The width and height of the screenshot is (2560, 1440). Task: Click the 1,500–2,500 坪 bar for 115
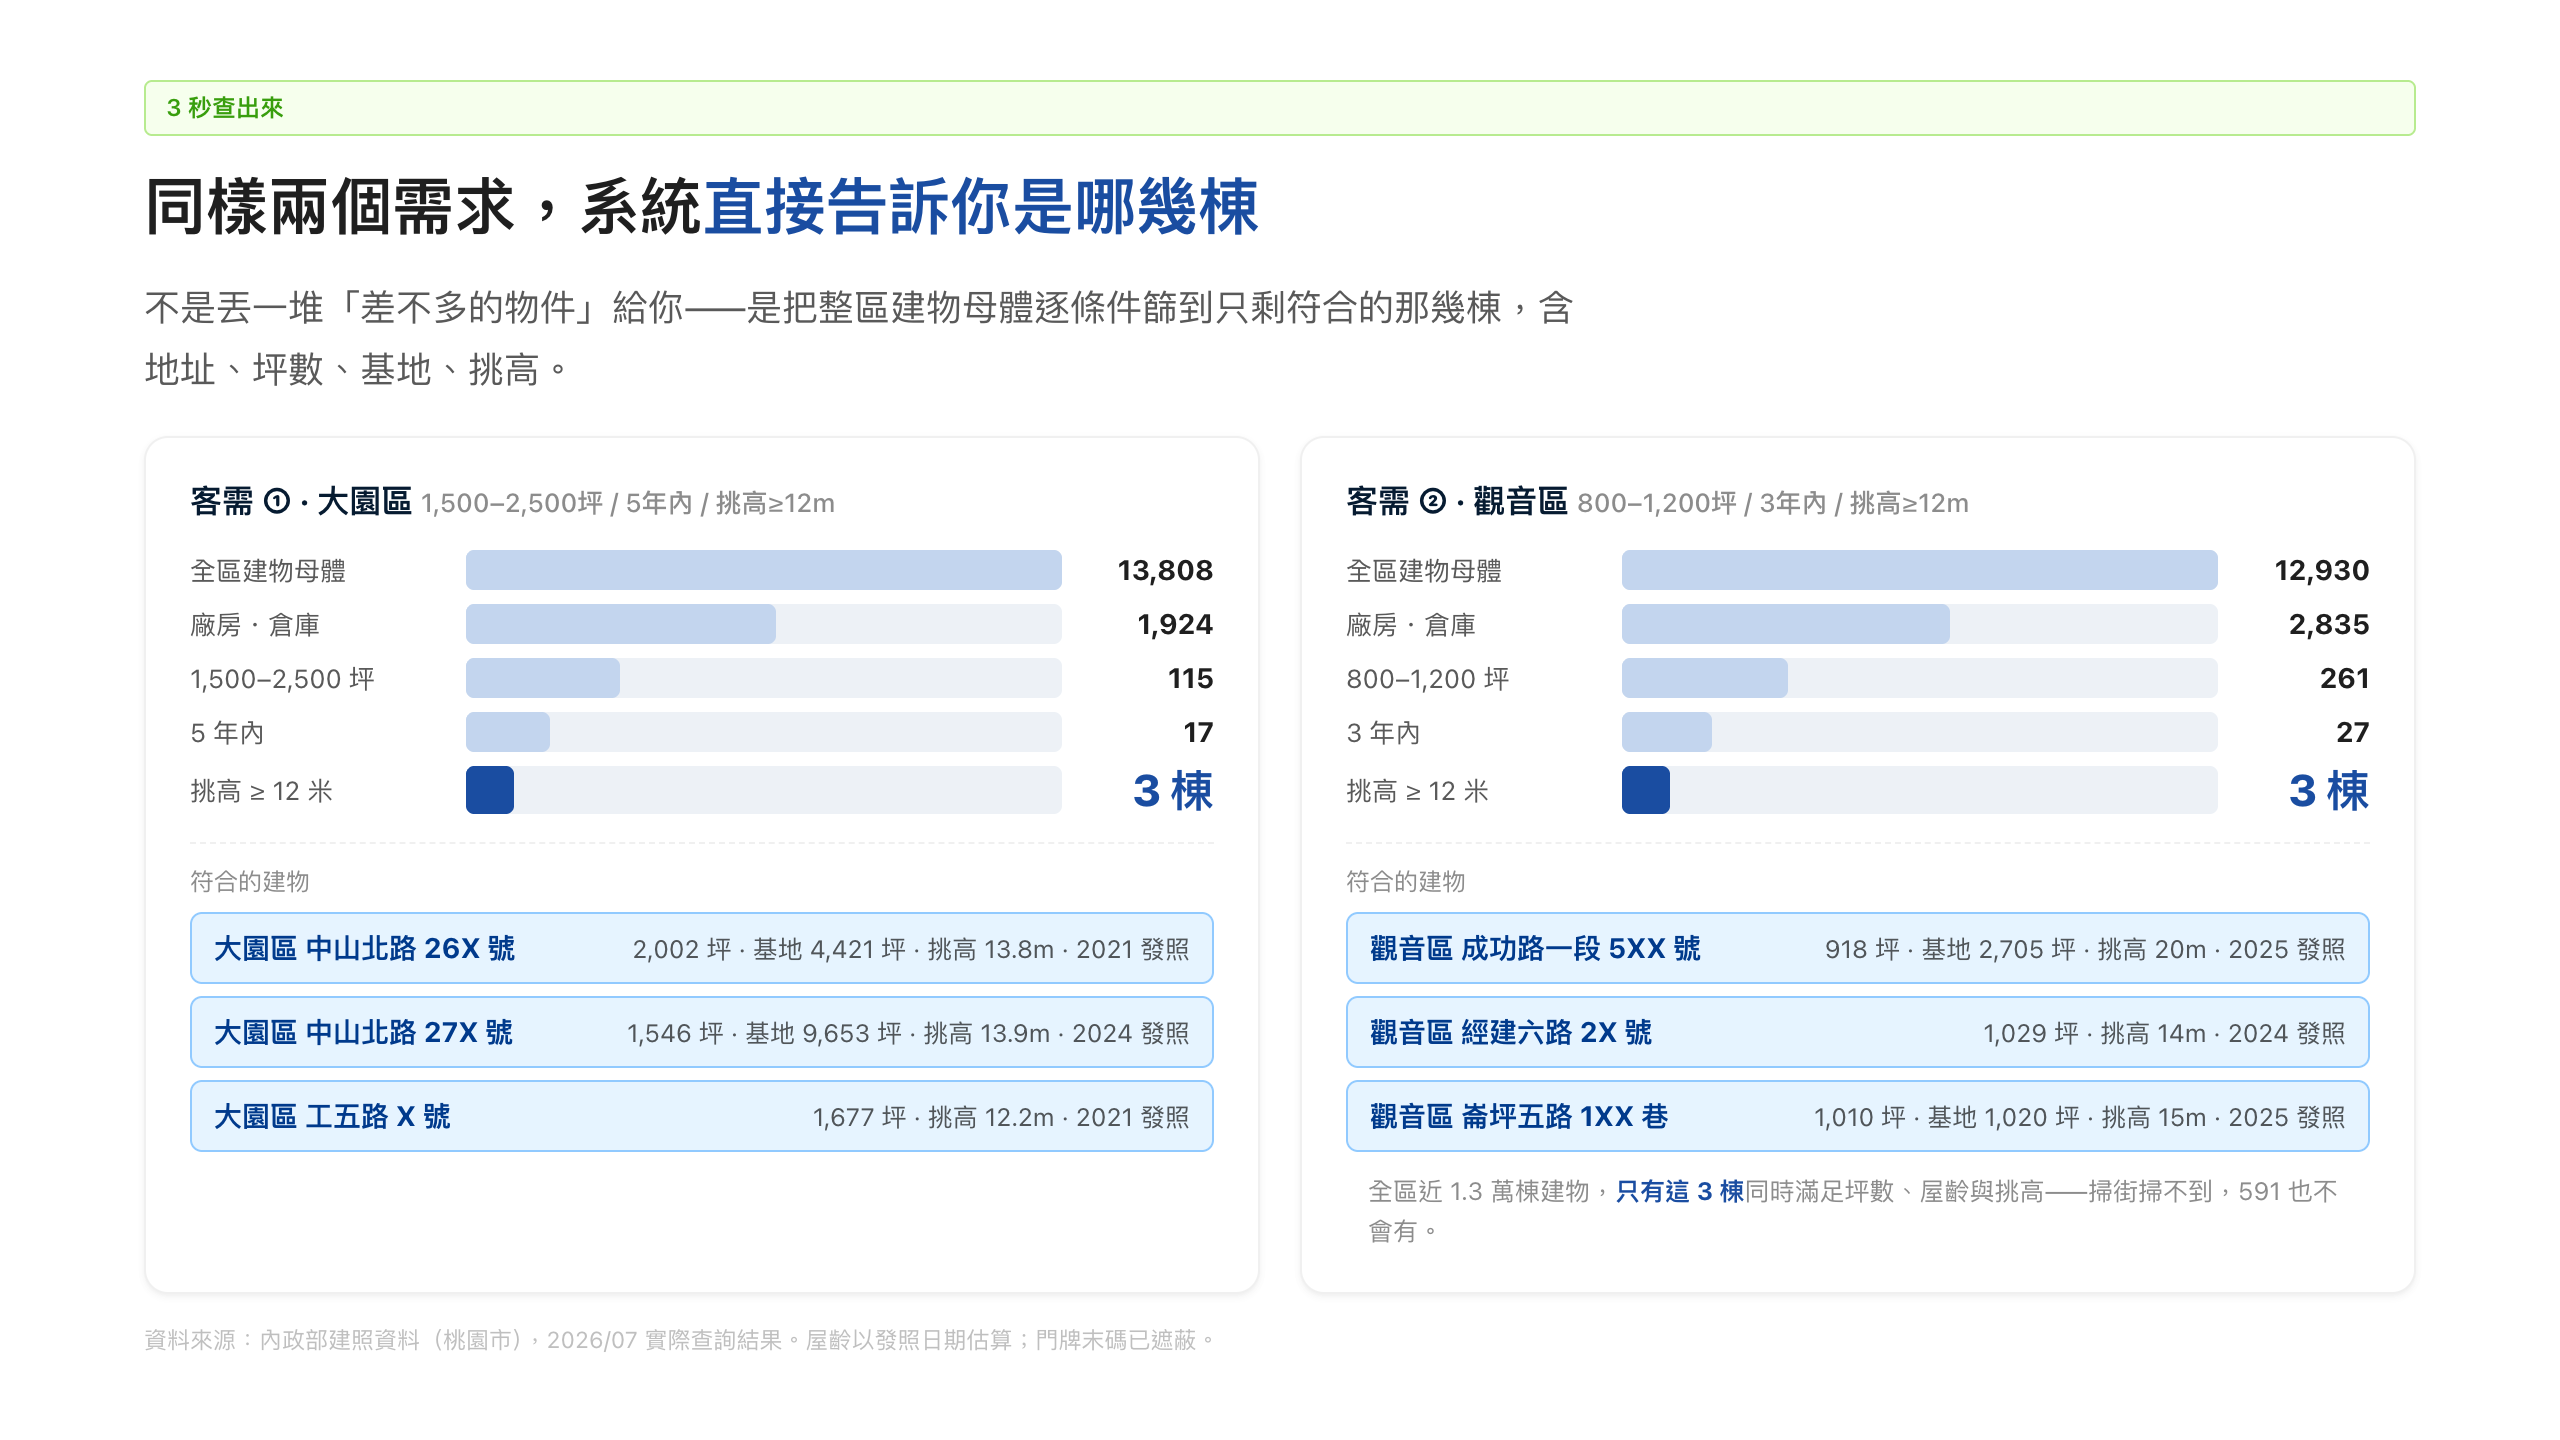pyautogui.click(x=542, y=678)
